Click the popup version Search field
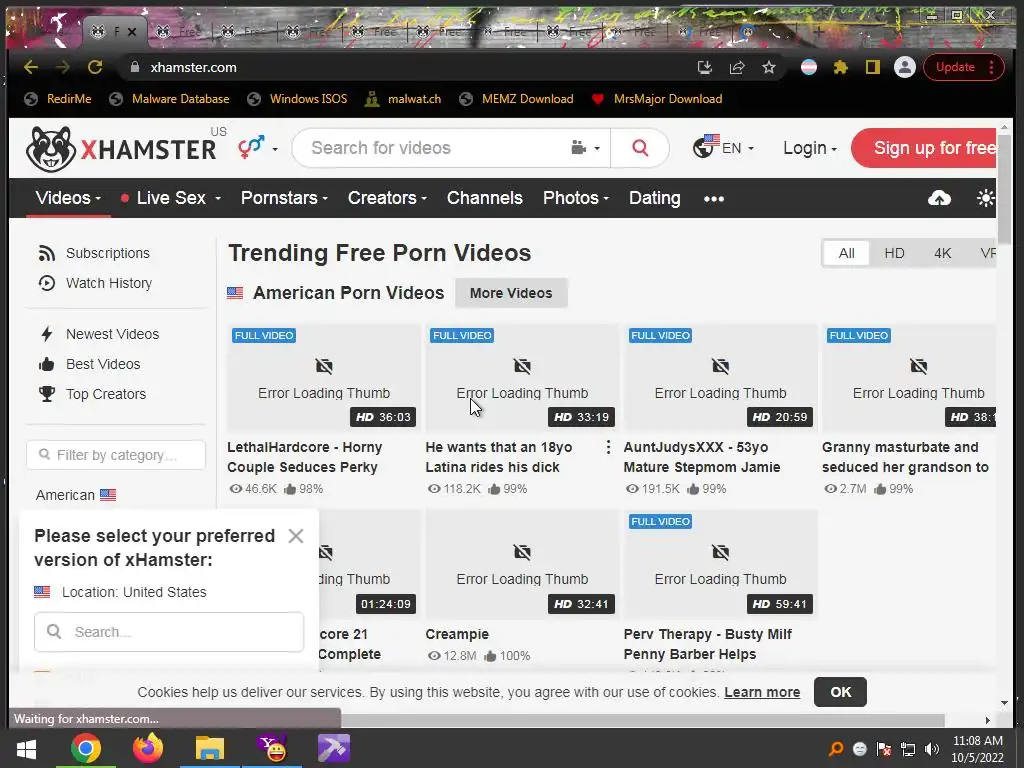1024x768 pixels. pyautogui.click(x=169, y=632)
